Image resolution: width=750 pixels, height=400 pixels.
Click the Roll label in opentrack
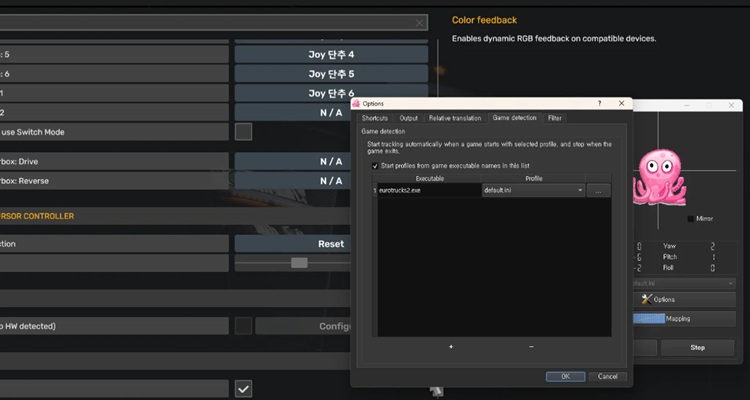668,268
